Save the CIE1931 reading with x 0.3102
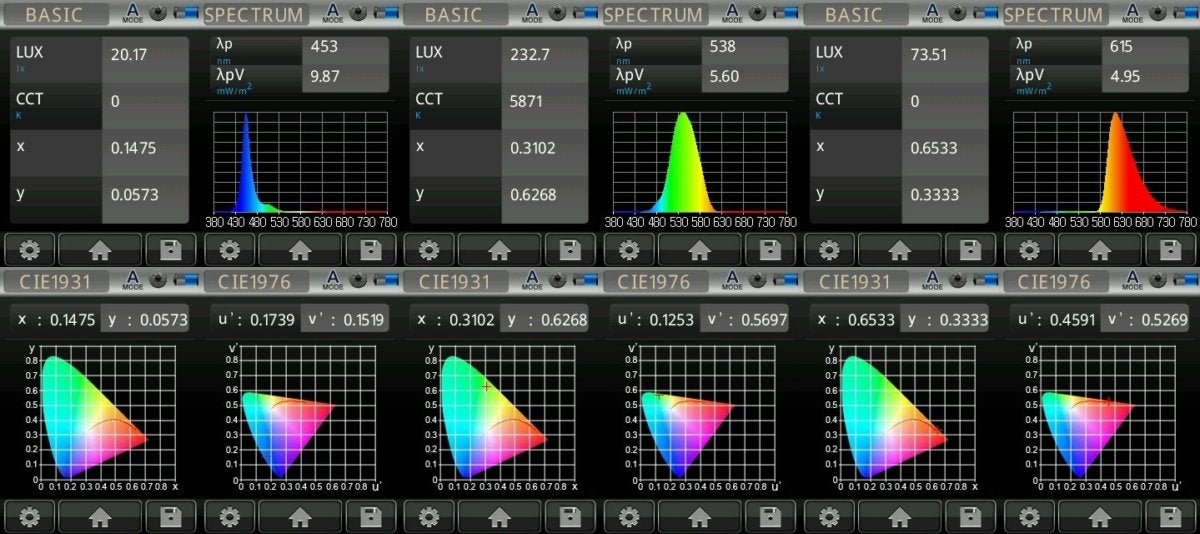Screen dimensions: 1200x534 pos(571,516)
